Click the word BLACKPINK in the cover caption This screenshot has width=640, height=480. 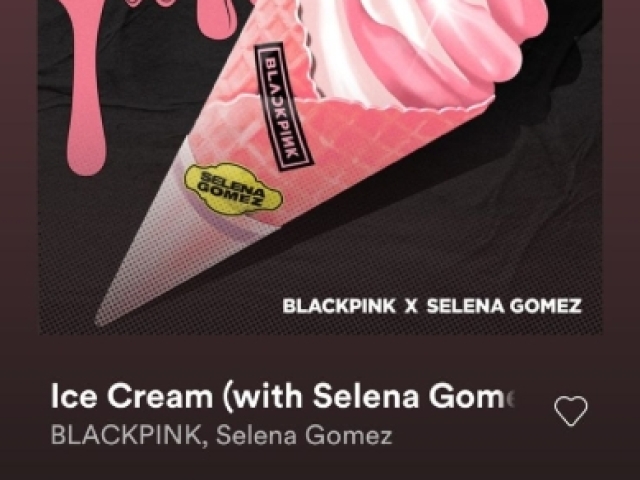339,306
